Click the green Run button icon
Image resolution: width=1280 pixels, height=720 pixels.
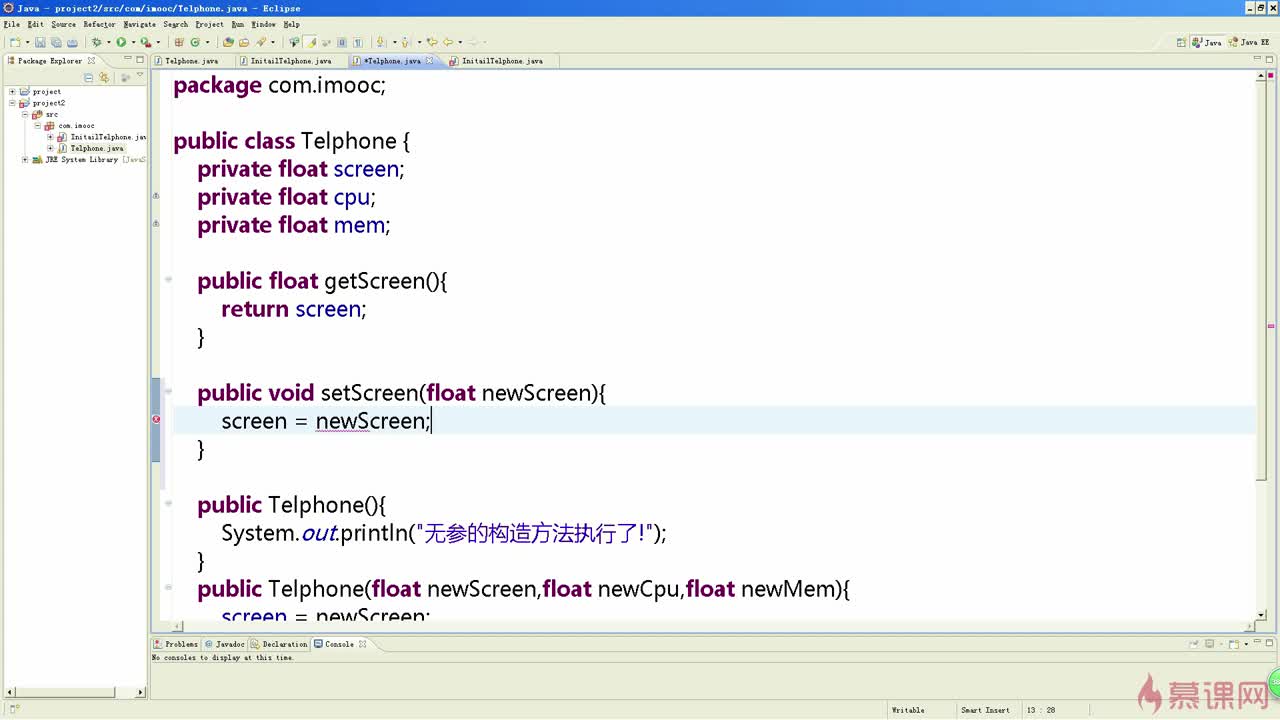pos(121,42)
